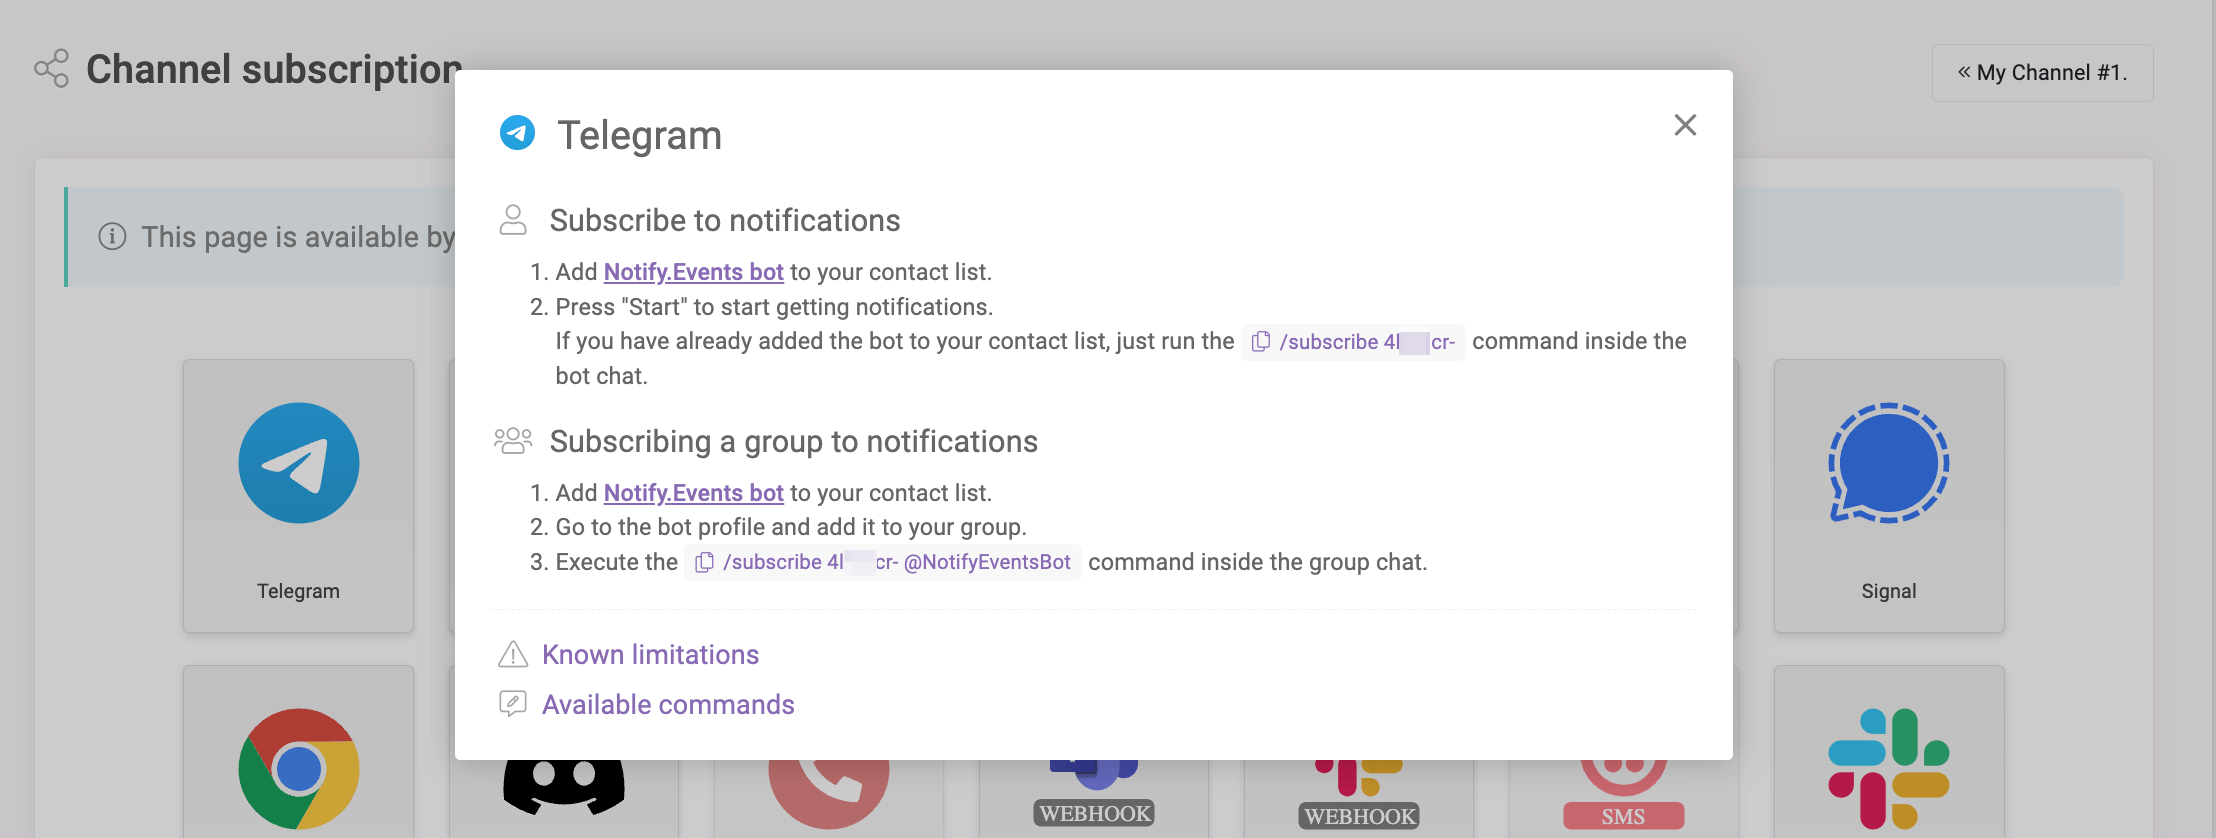Click the group icon beside Subscribing a group

(x=513, y=441)
